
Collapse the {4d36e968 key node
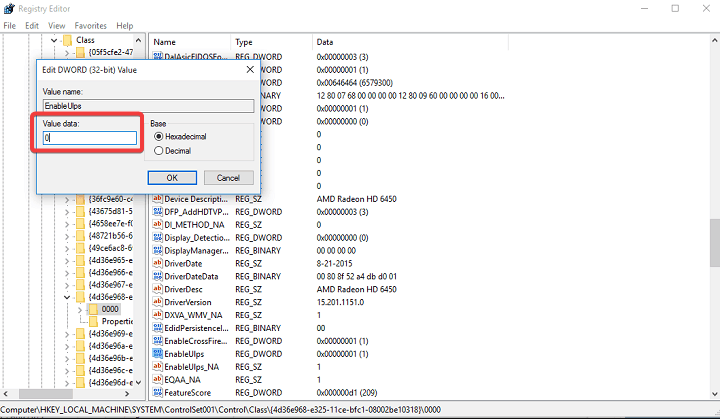coord(67,297)
